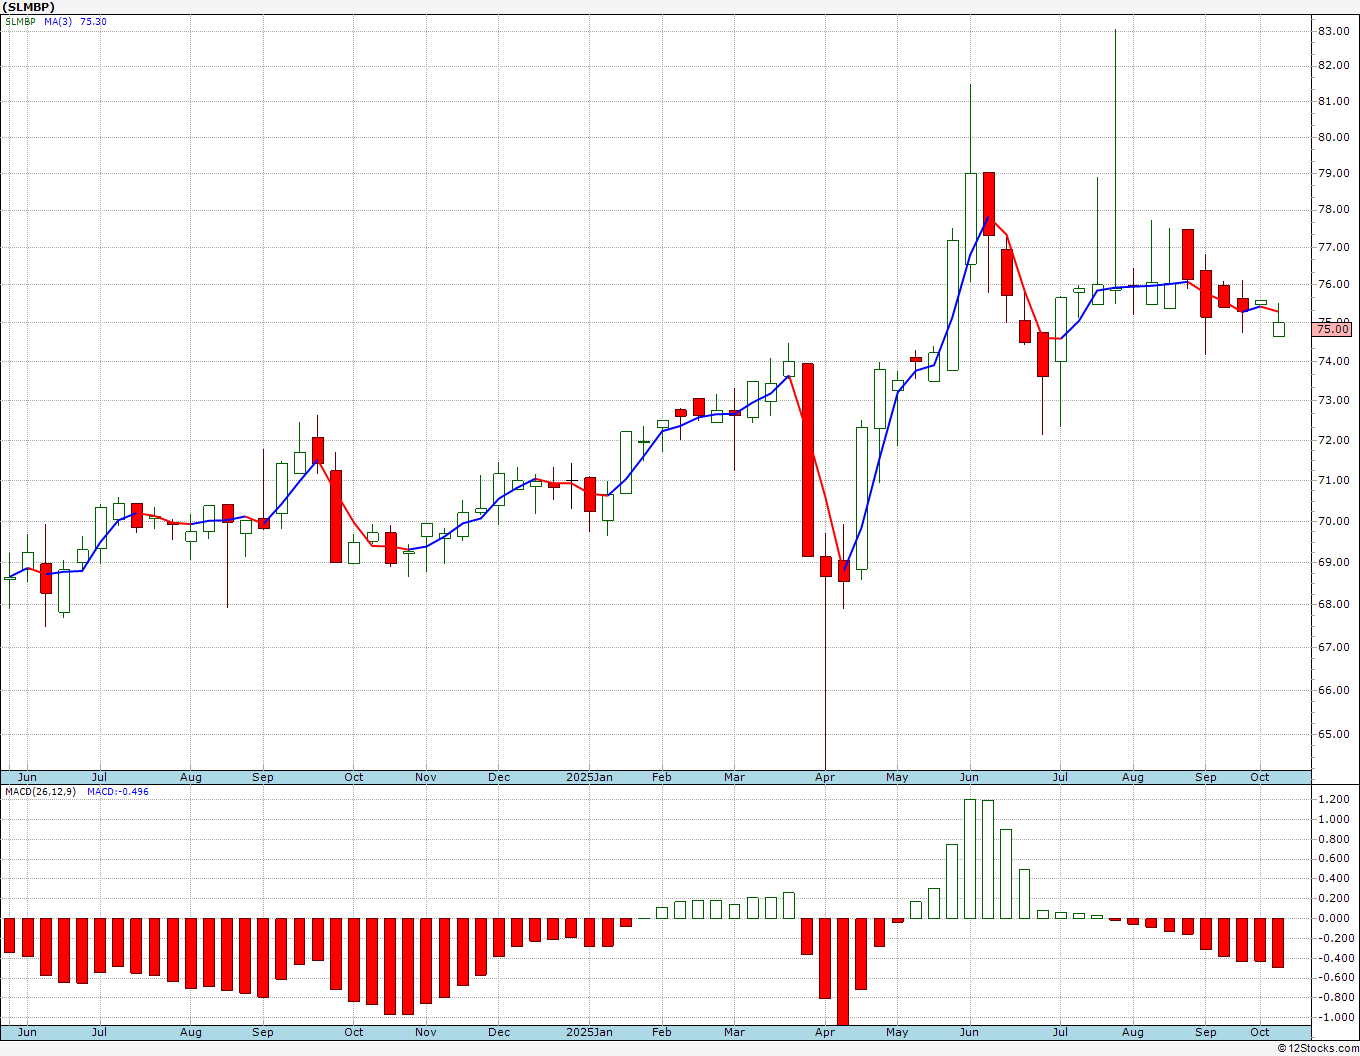The width and height of the screenshot is (1360, 1056).
Task: Click Apr on the price chart time axis
Action: 825,777
